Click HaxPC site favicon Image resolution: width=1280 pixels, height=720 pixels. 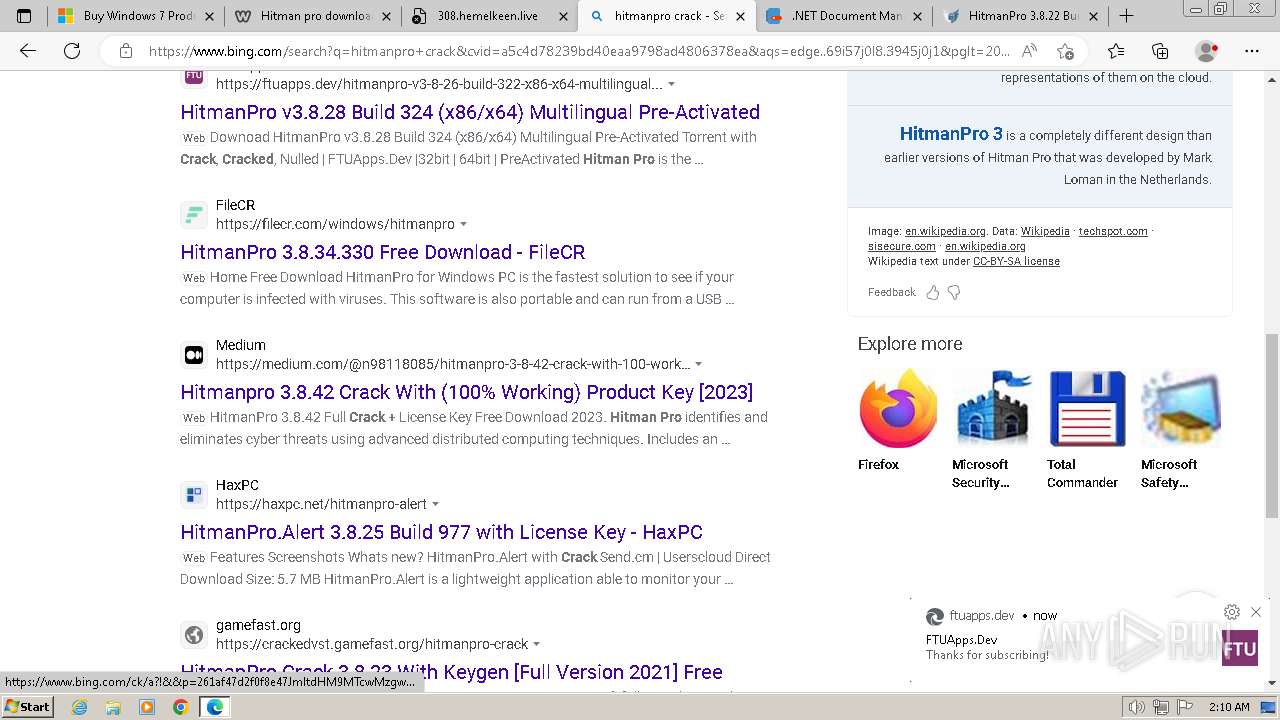pyautogui.click(x=194, y=495)
